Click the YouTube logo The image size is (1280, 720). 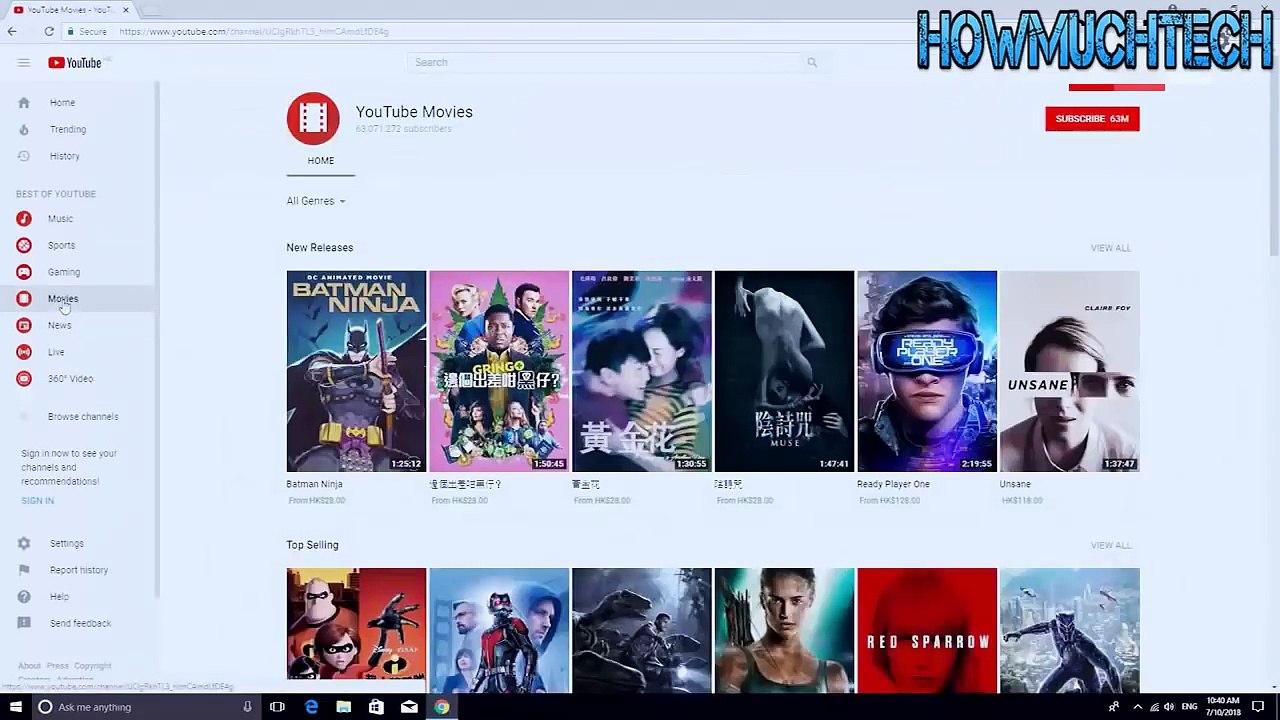pyautogui.click(x=75, y=63)
